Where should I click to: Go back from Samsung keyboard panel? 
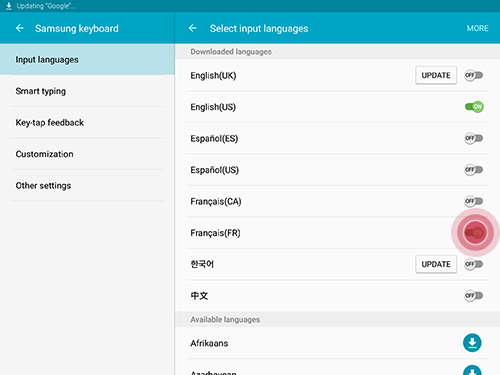[20, 28]
